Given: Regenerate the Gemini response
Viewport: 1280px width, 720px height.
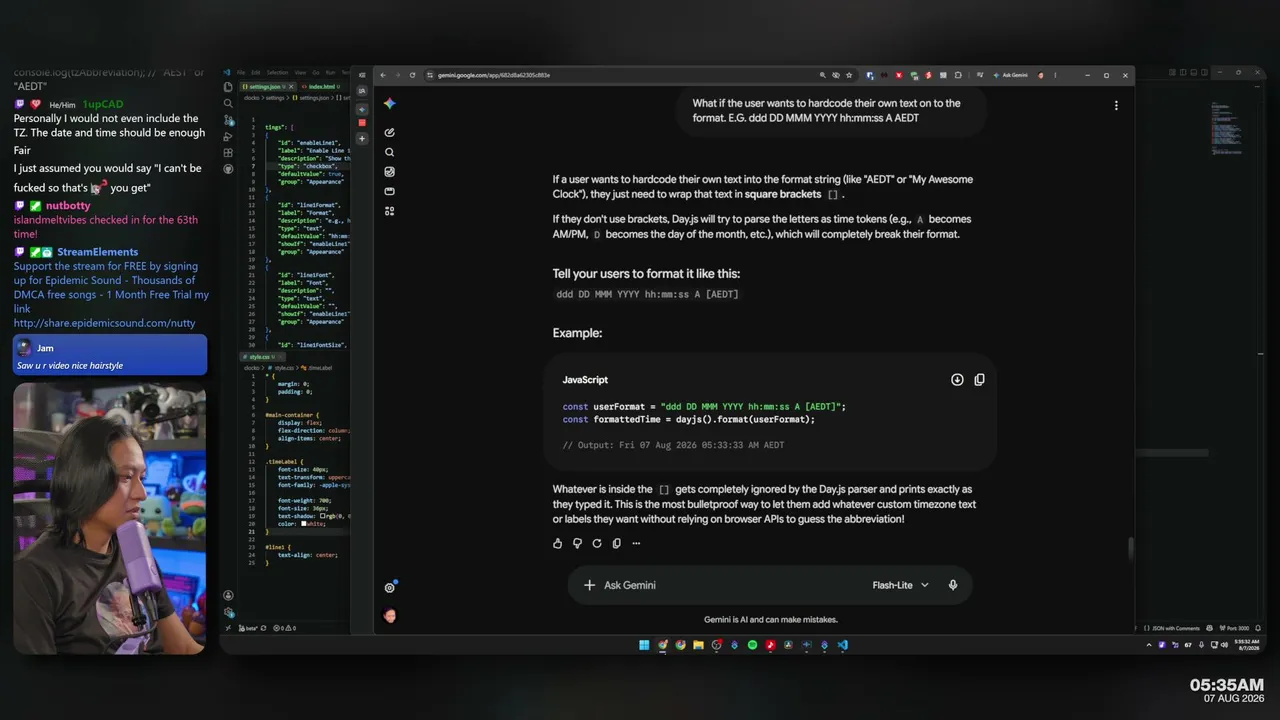Looking at the screenshot, I should 597,543.
